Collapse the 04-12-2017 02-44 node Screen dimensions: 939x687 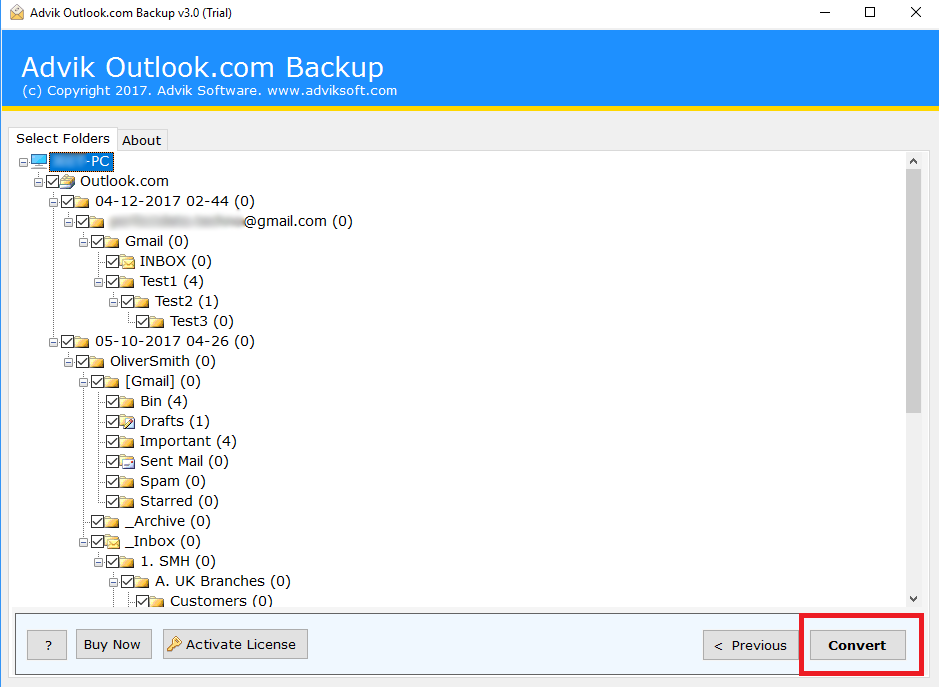coord(53,202)
